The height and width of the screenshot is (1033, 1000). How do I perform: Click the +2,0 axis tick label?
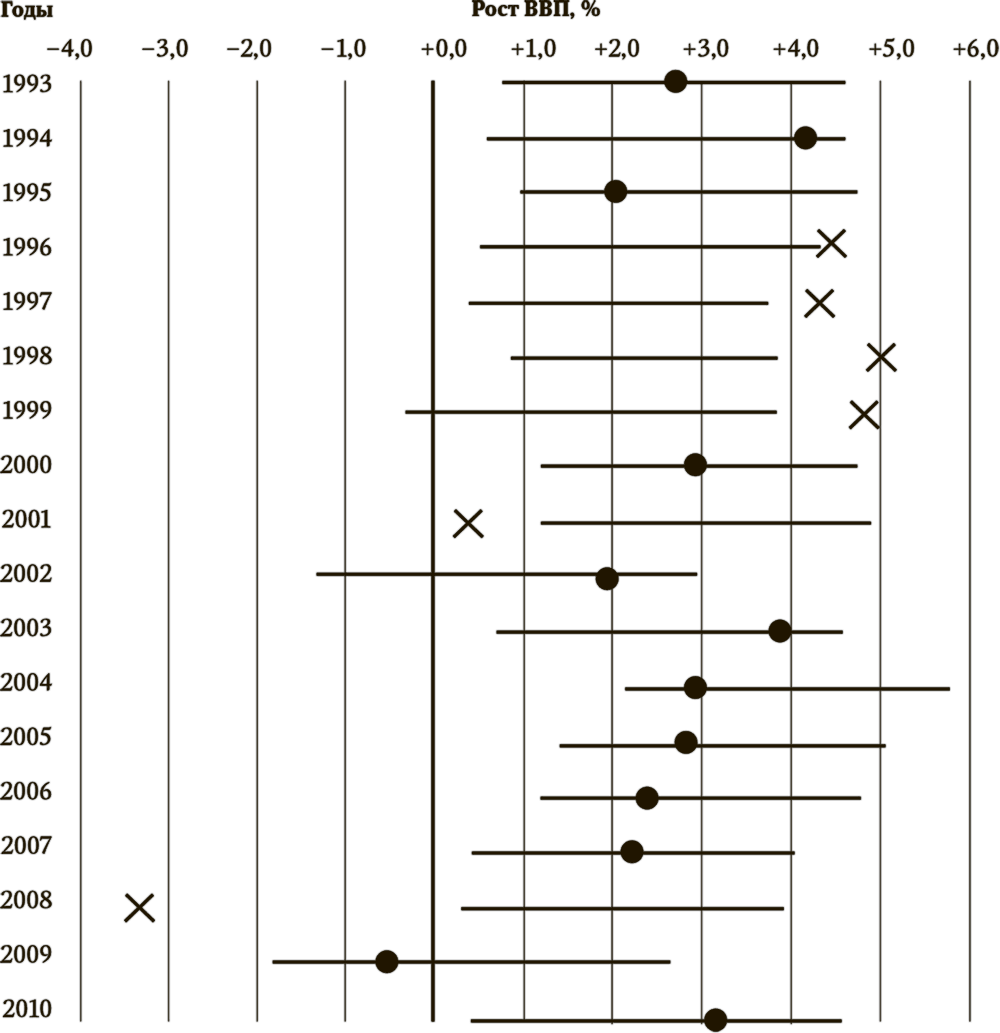[617, 49]
